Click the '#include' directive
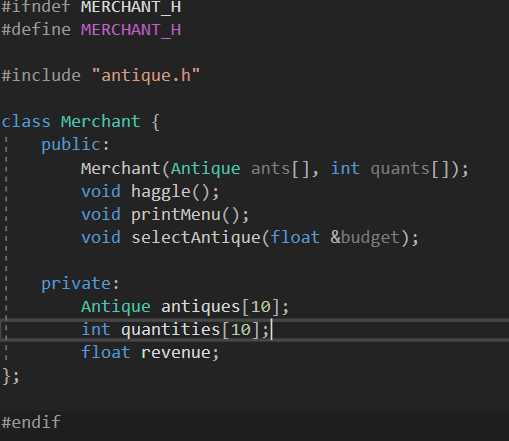 pos(41,75)
